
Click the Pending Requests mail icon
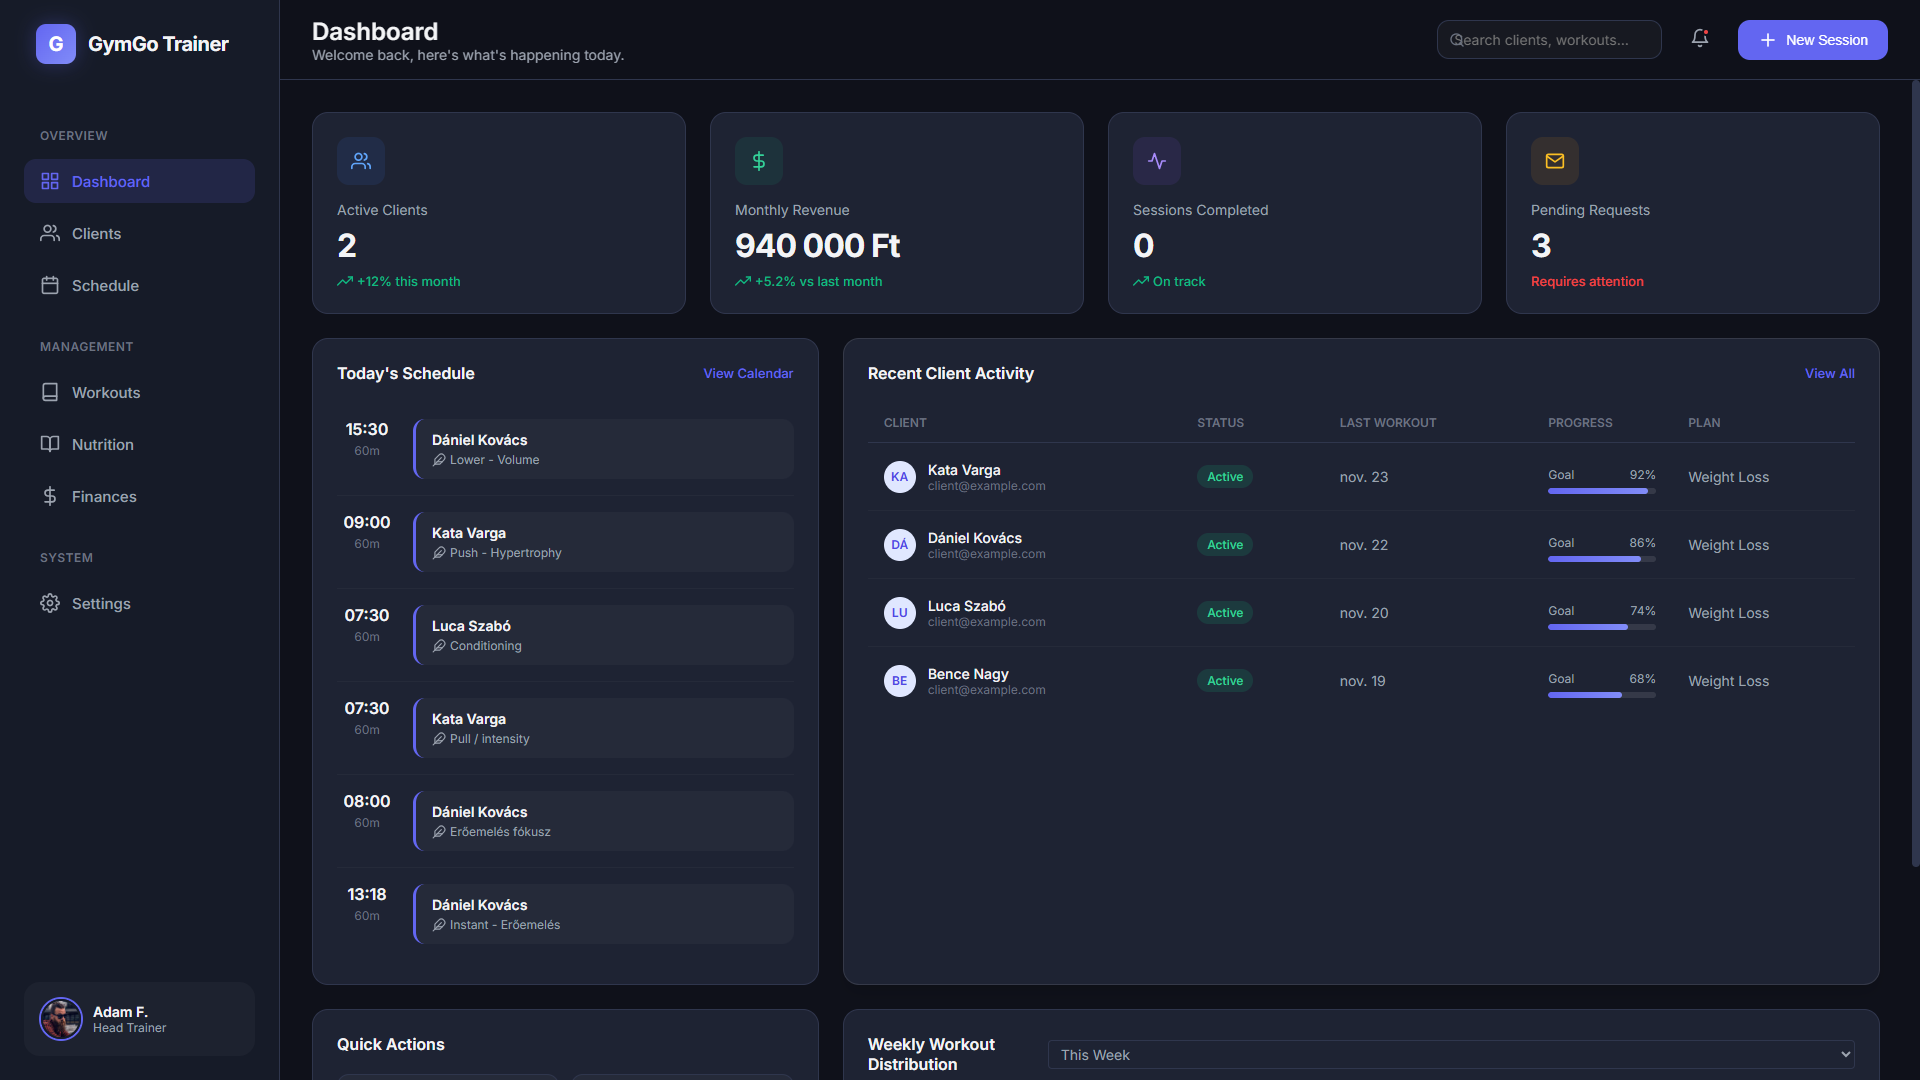pos(1554,160)
